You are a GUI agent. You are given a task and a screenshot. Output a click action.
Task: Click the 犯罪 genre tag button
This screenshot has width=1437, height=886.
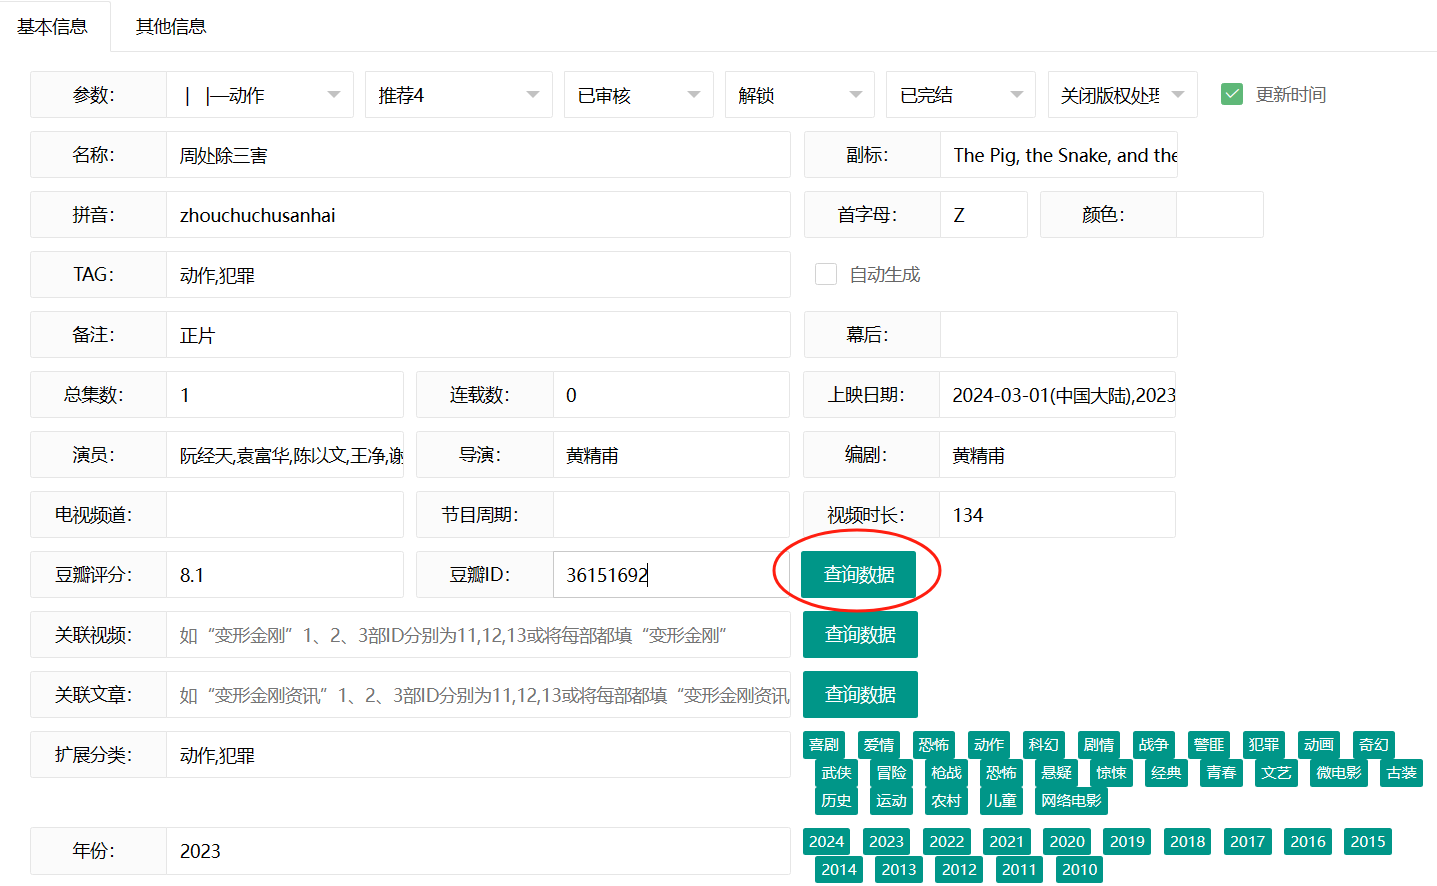point(1264,745)
